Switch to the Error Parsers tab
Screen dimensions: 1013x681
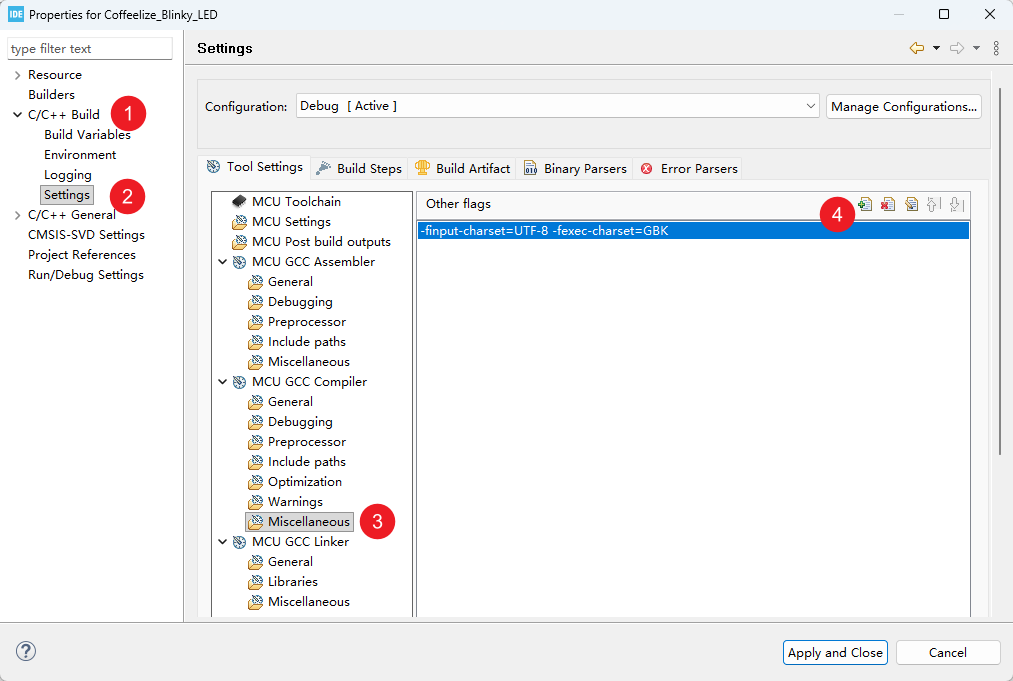pos(688,168)
